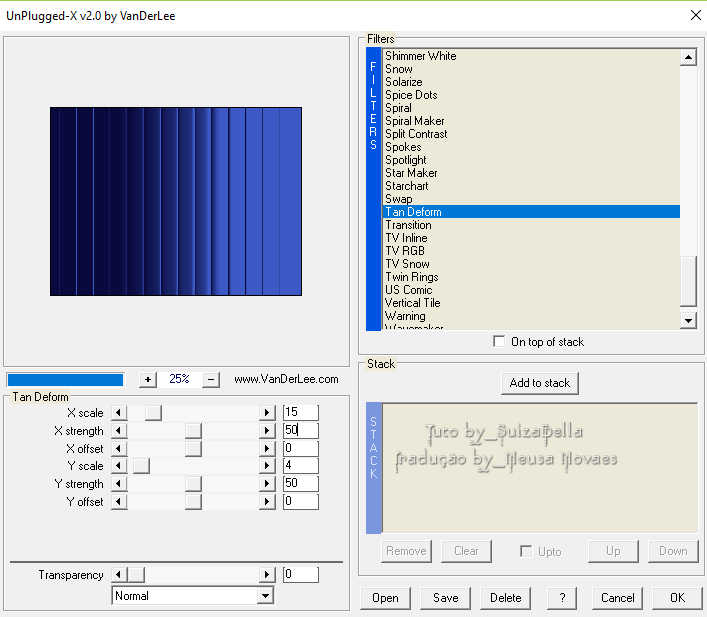Click X scale left arrow
This screenshot has width=707, height=617.
click(119, 413)
